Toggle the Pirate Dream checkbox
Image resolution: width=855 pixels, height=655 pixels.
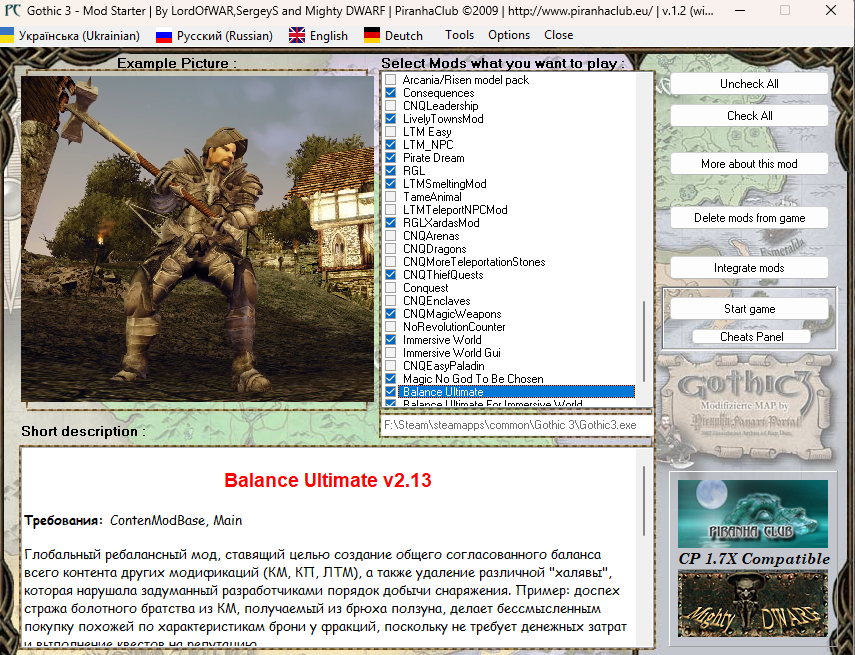click(391, 158)
